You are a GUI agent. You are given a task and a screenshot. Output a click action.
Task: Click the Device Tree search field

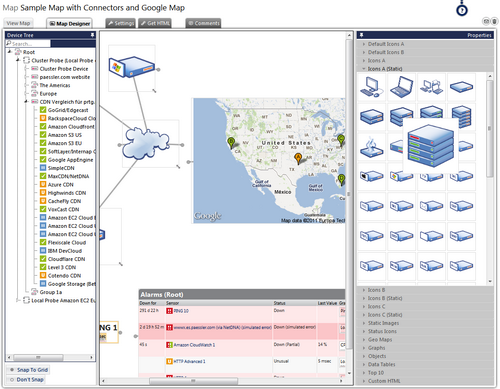pyautogui.click(x=28, y=44)
